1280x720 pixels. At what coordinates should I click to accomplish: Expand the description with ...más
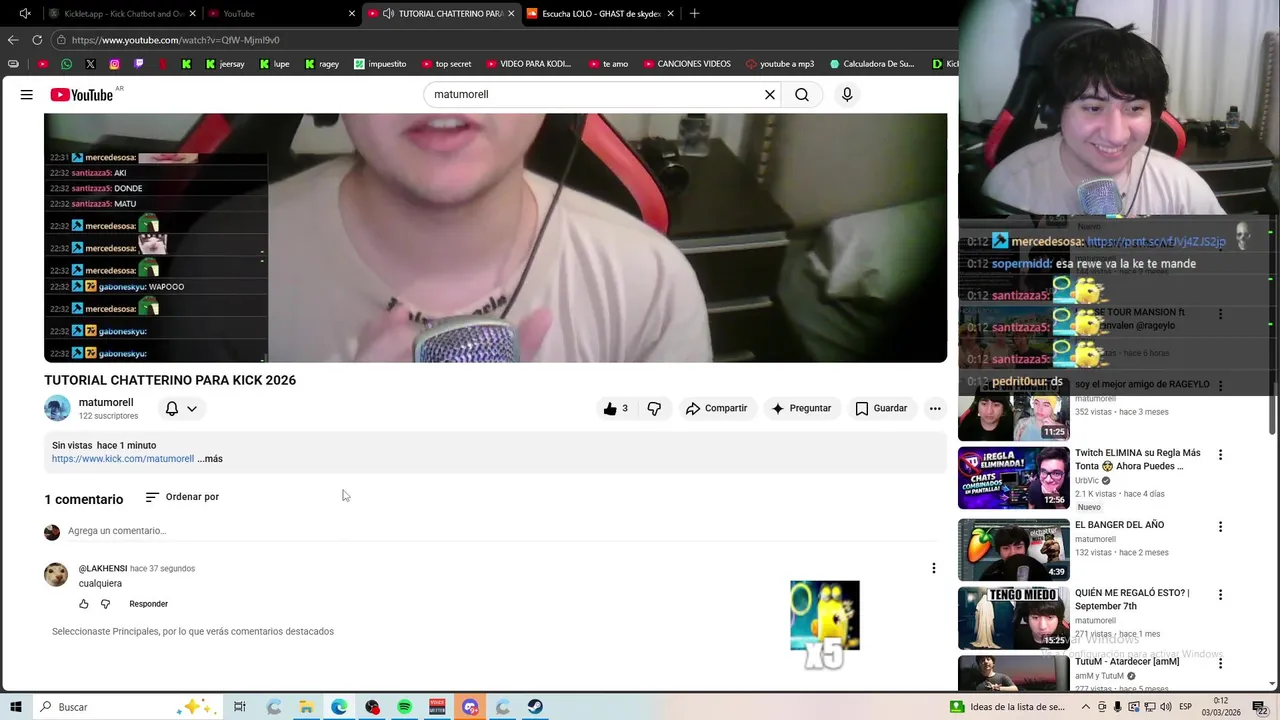point(210,459)
